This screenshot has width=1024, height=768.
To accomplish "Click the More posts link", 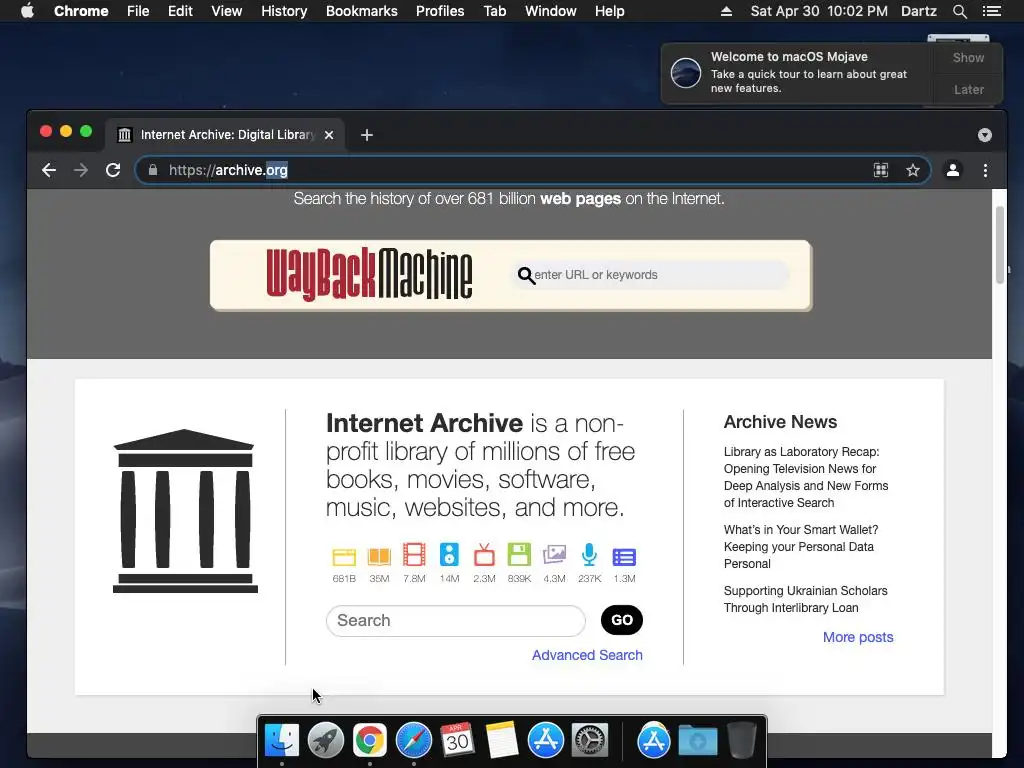I will (x=858, y=637).
